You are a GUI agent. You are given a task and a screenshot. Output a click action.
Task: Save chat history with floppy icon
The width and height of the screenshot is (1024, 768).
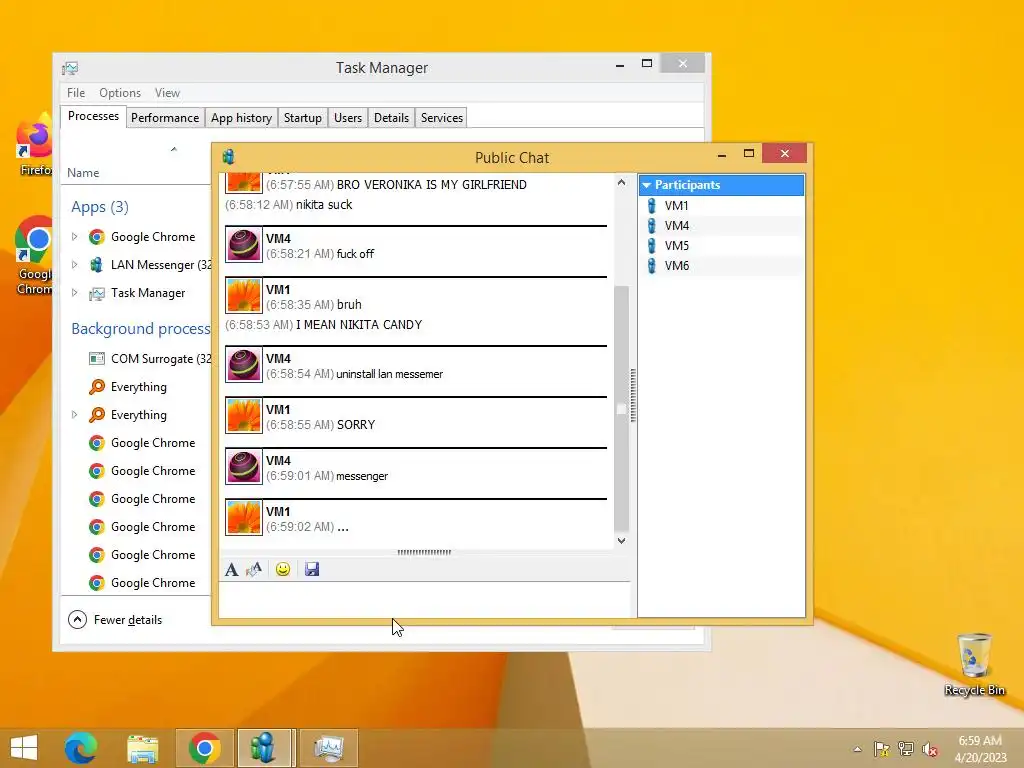[x=312, y=569]
